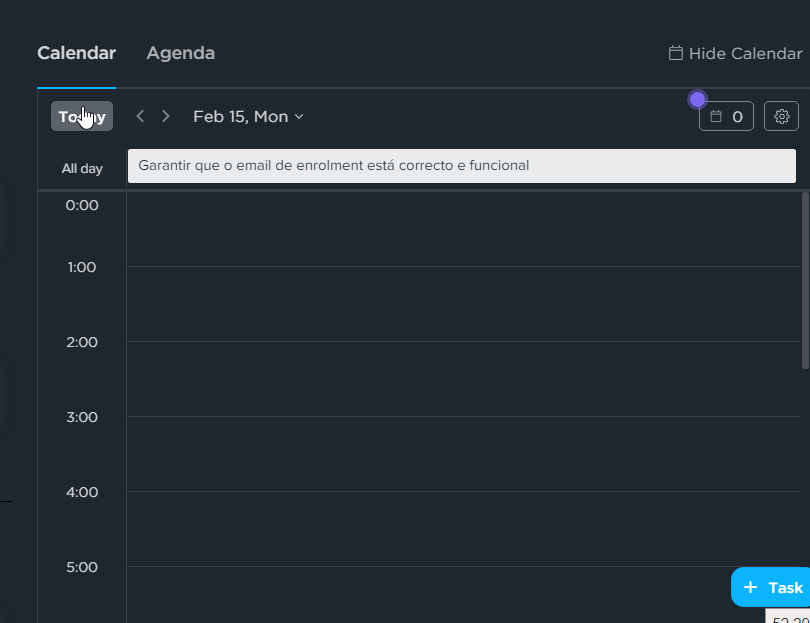Advance to next day with right arrow

click(x=166, y=116)
